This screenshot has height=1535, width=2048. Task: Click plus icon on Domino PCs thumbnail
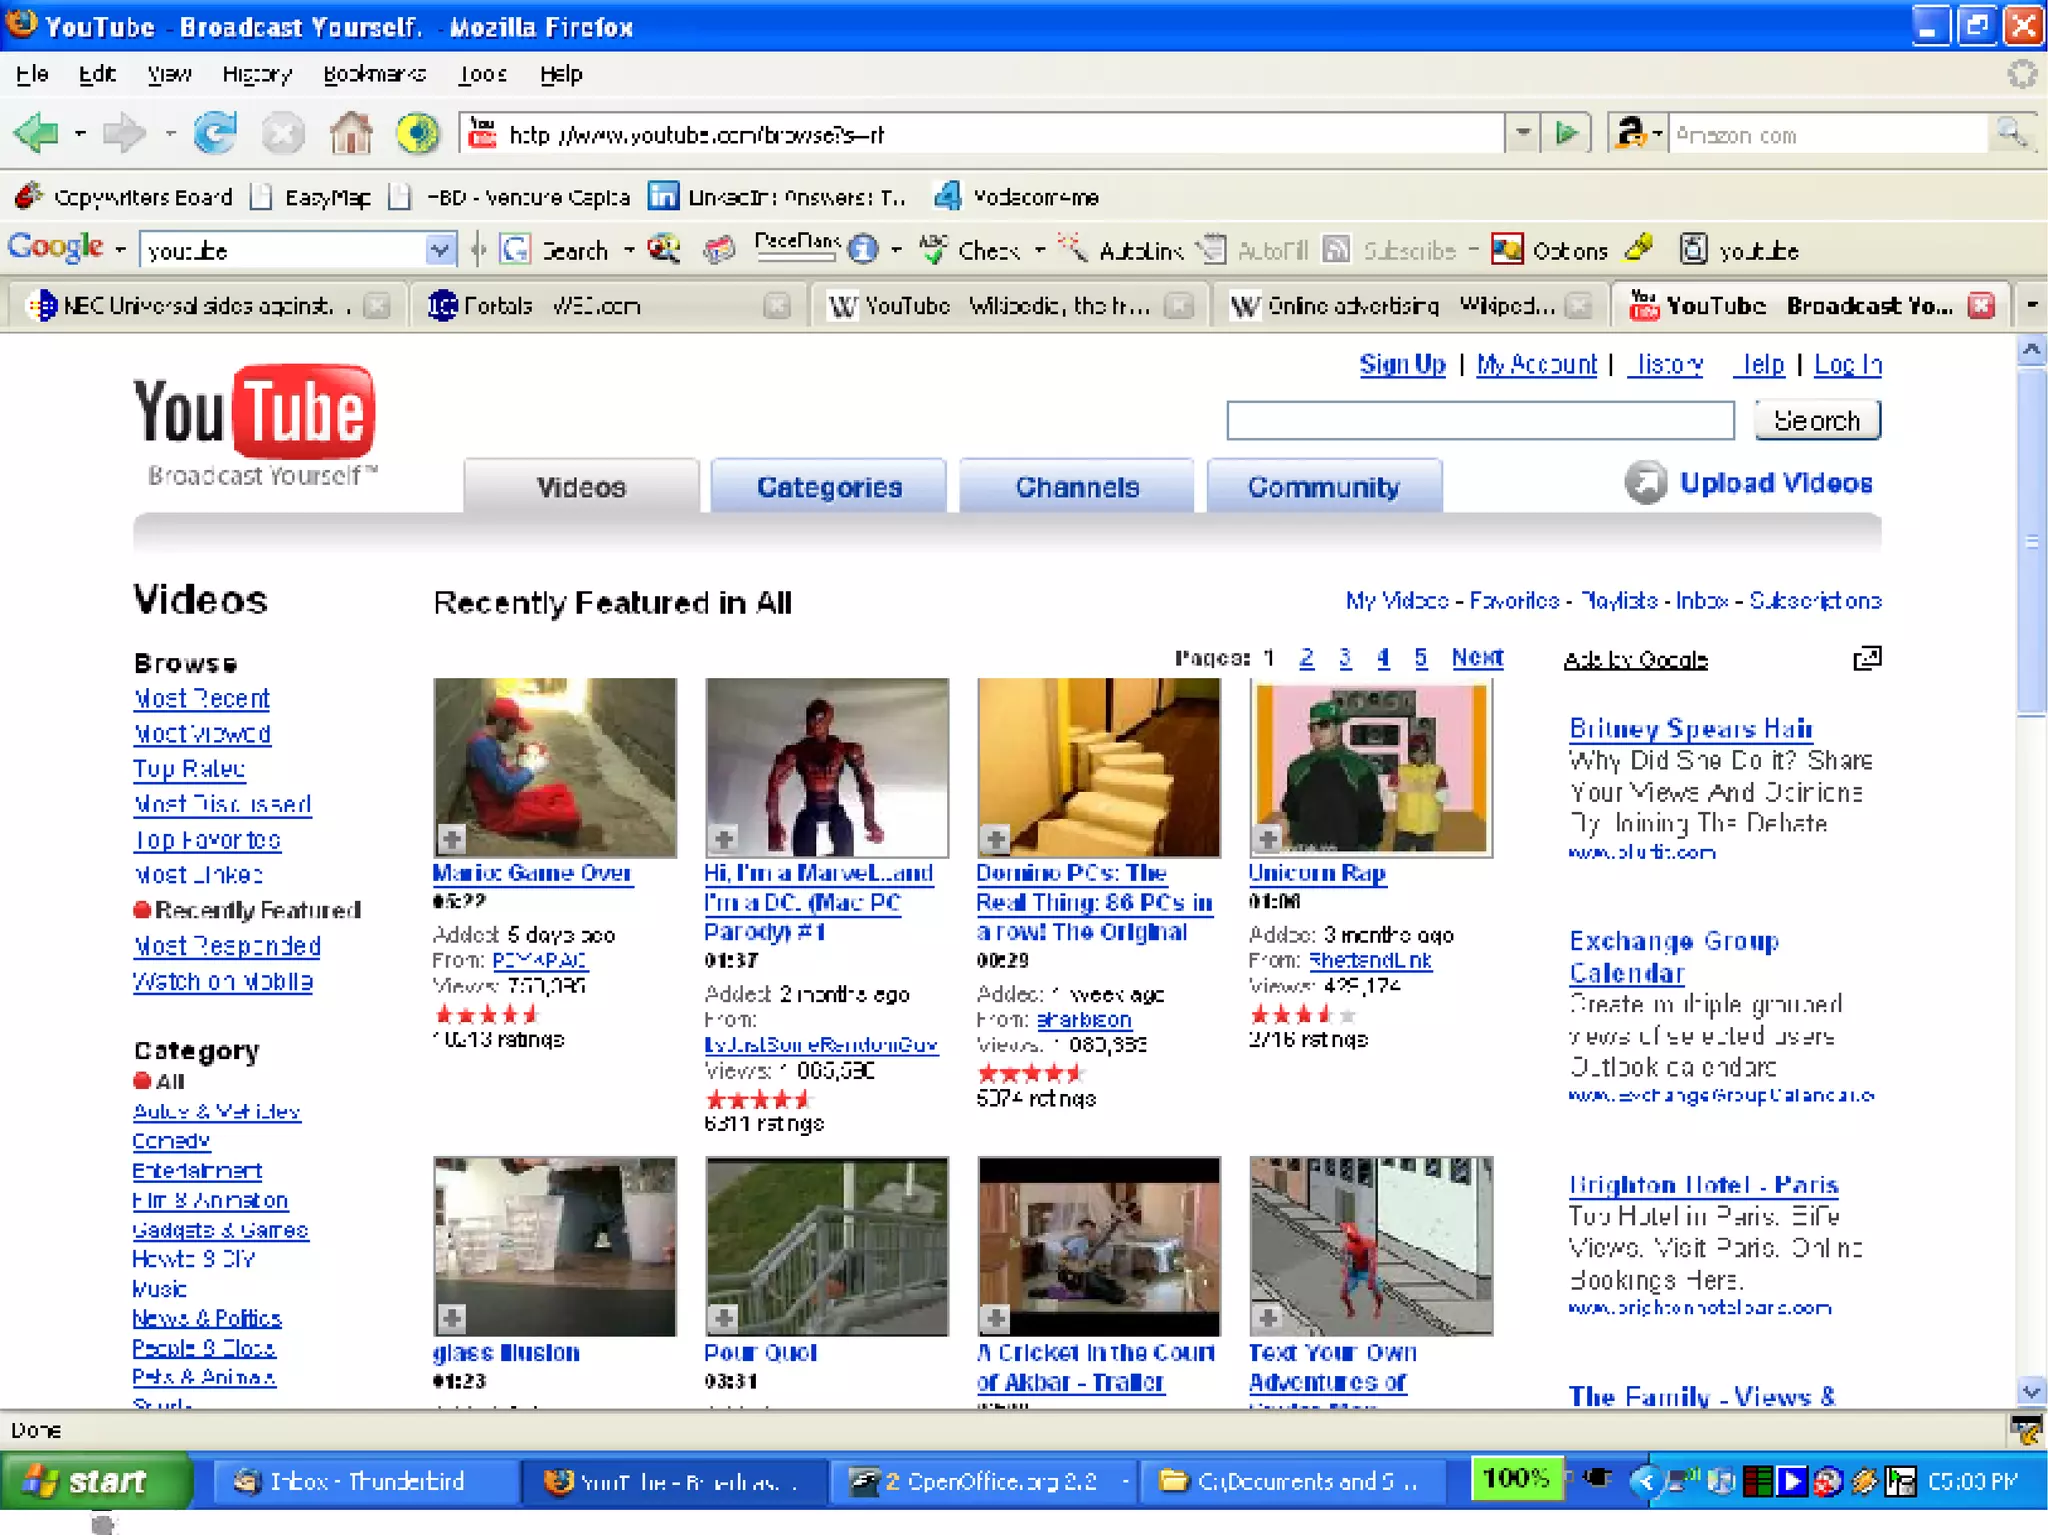pos(995,838)
